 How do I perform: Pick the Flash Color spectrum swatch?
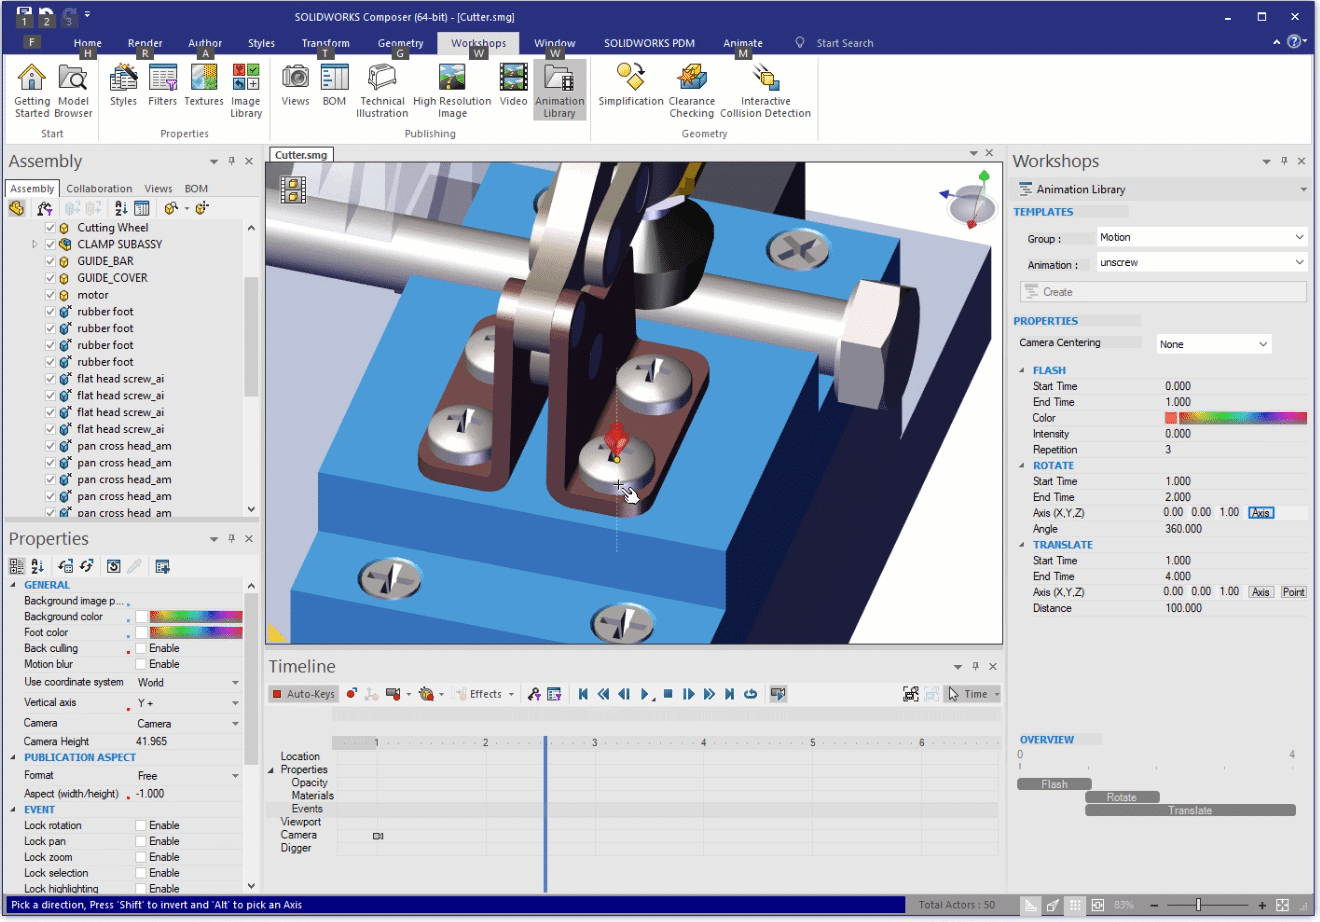[1243, 418]
